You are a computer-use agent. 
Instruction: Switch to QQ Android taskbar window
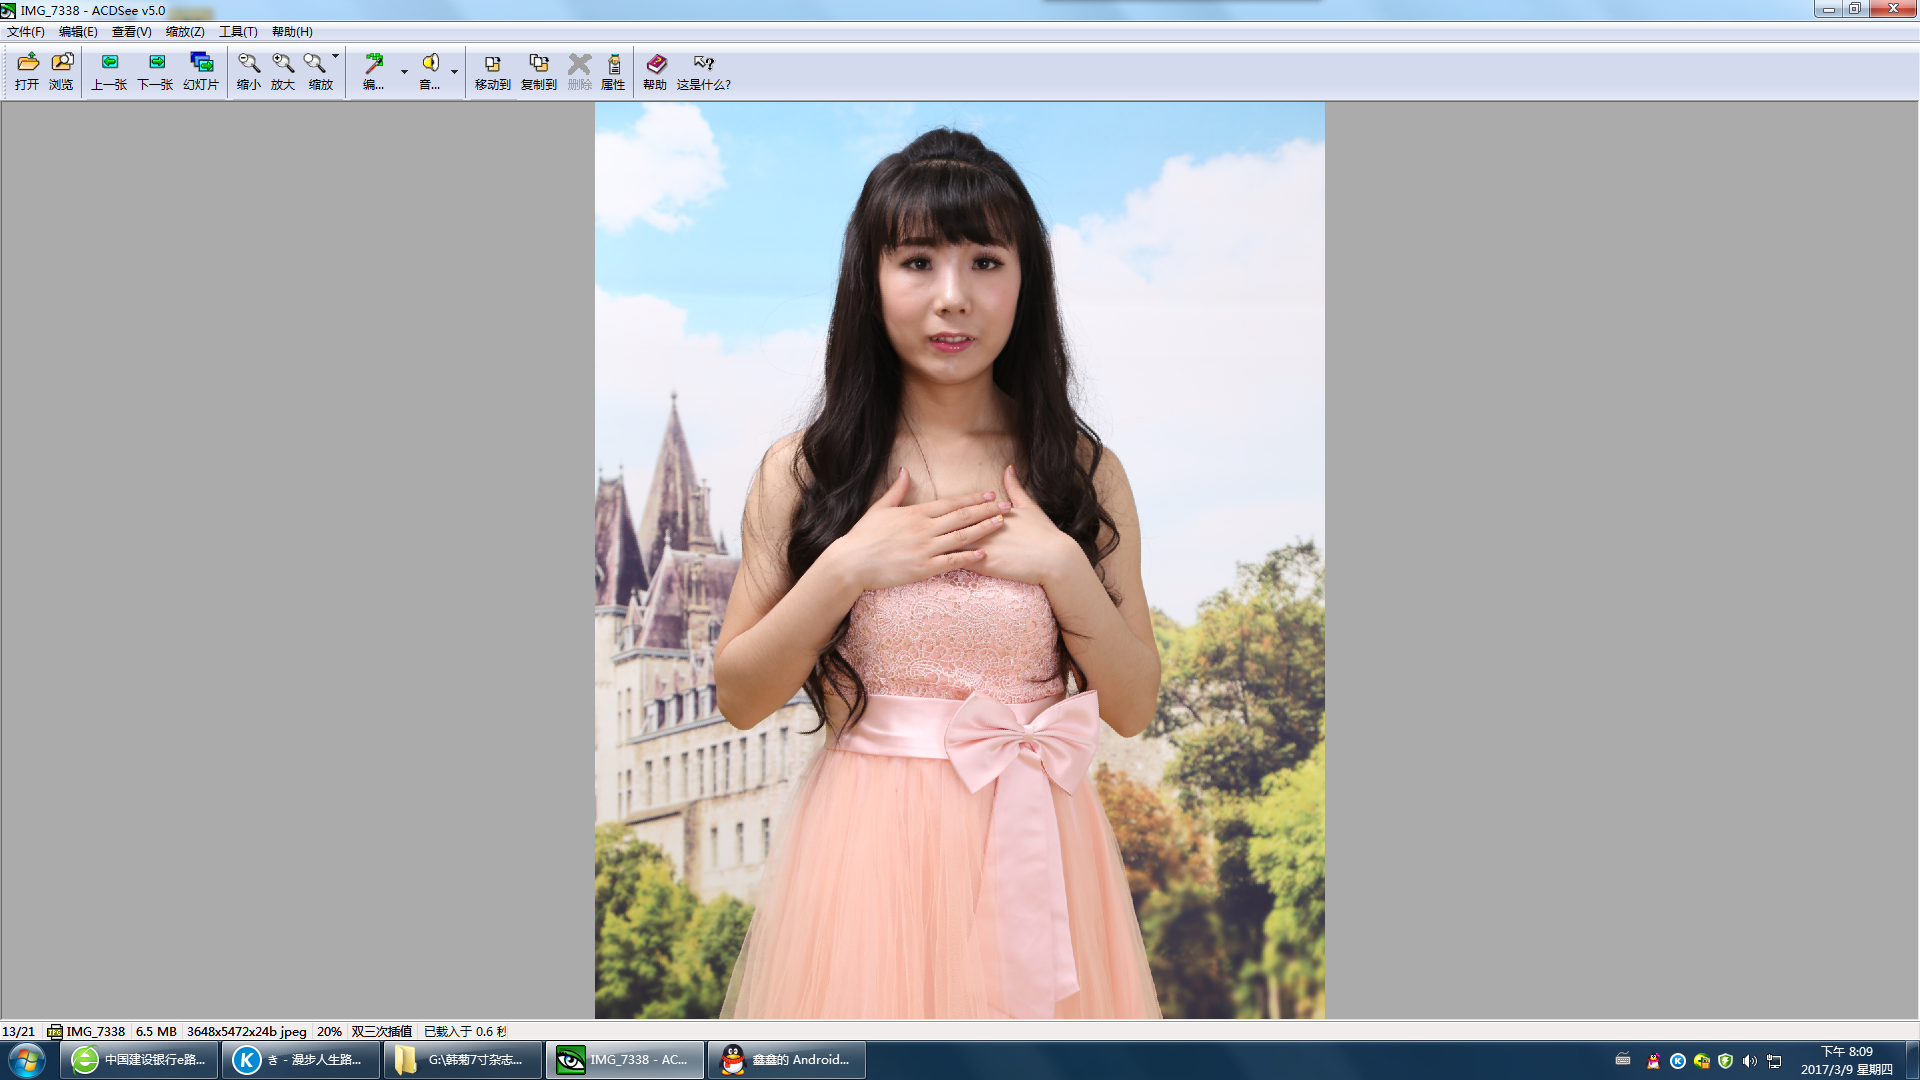(x=787, y=1060)
